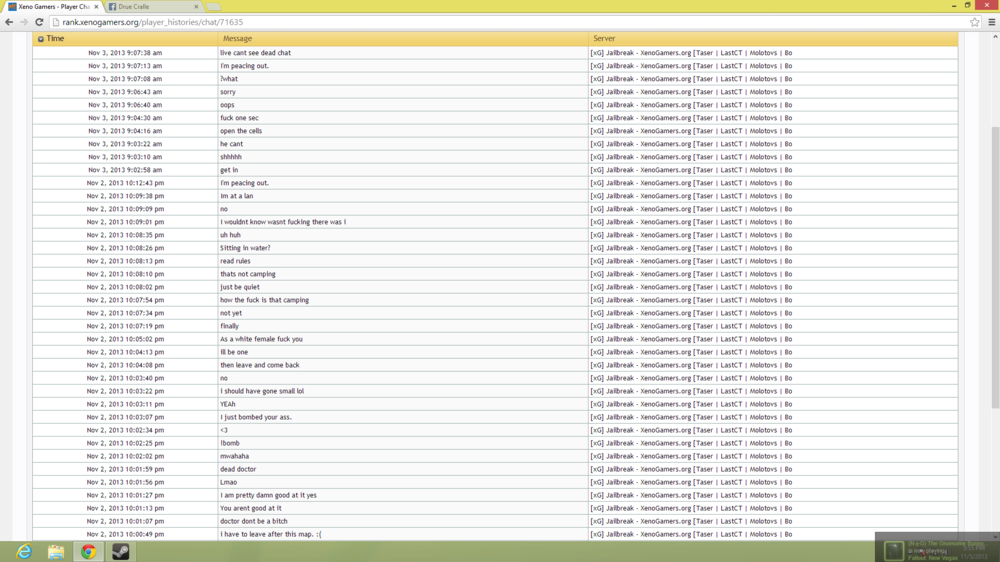Open Steam from taskbar

(x=121, y=551)
